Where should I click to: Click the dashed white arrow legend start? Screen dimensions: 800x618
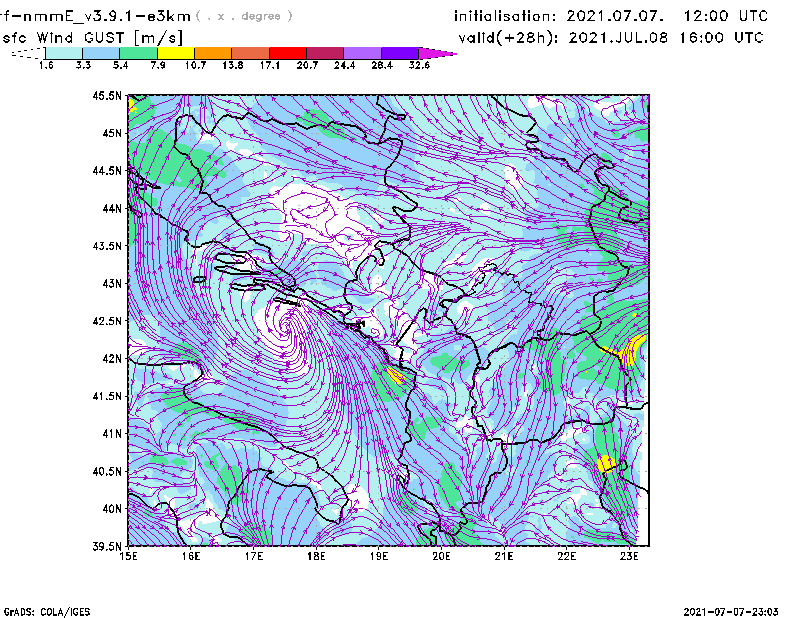coord(28,53)
